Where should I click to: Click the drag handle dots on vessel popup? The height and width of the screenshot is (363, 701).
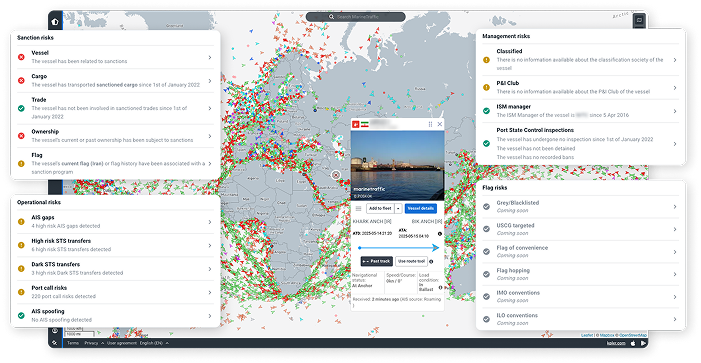tap(430, 124)
